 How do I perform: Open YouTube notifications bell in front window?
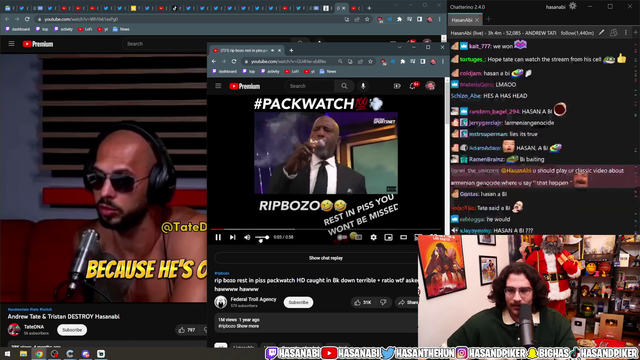click(x=413, y=86)
